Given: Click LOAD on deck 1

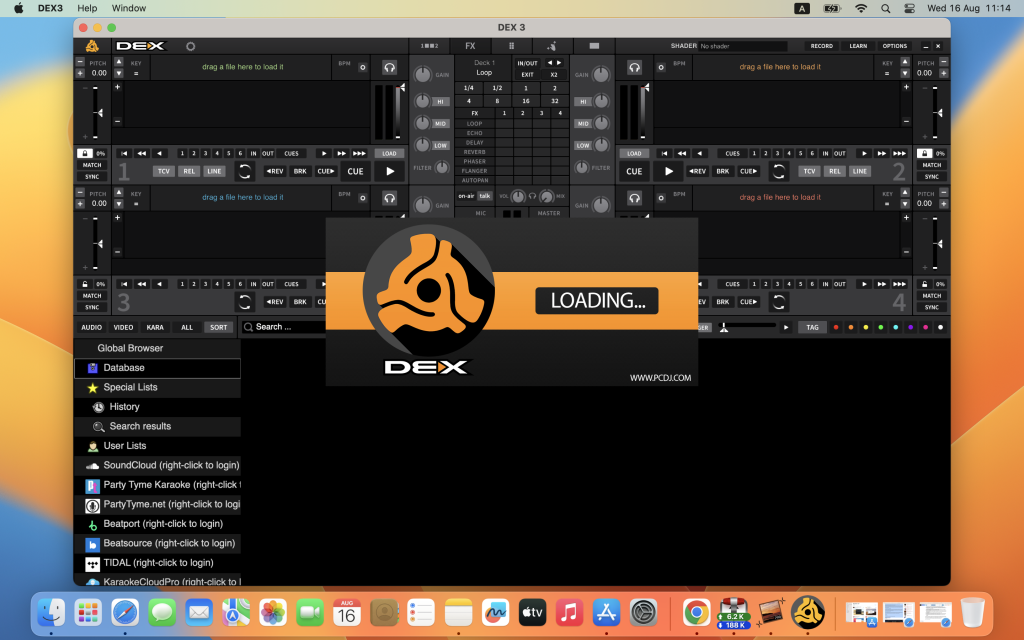Looking at the screenshot, I should 389,153.
